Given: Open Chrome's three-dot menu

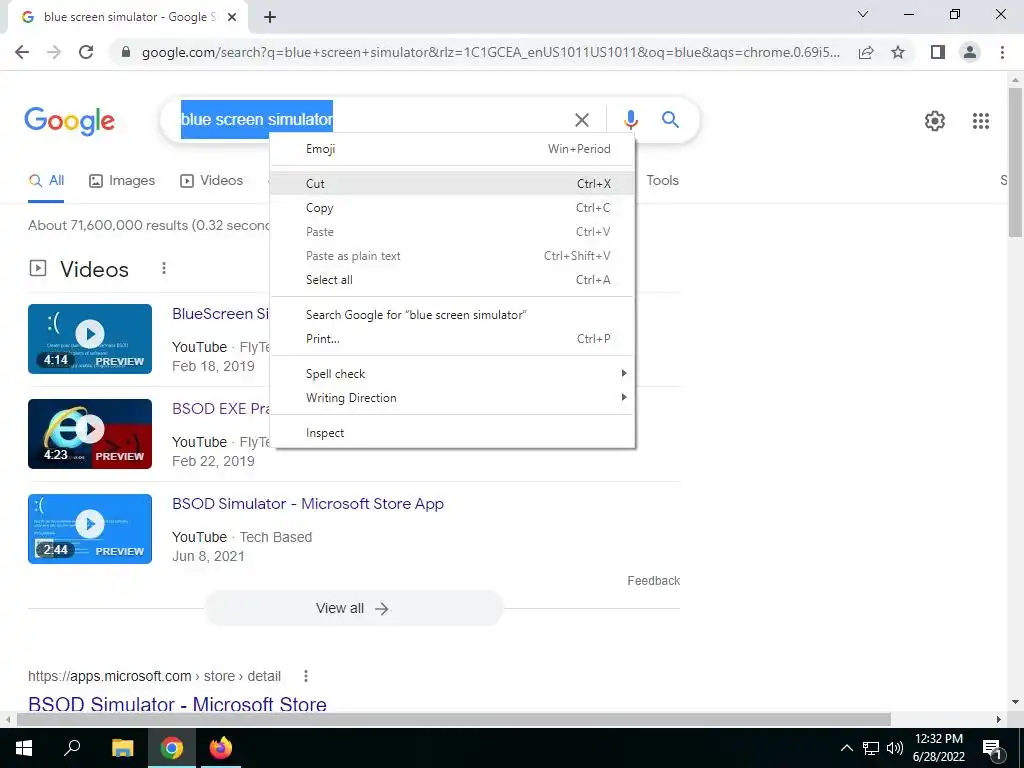Looking at the screenshot, I should [x=1002, y=52].
